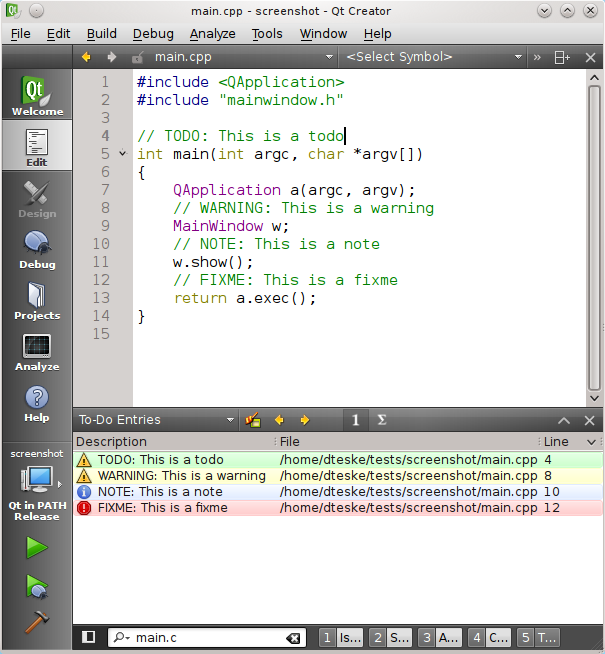Switch to Edit mode
The width and height of the screenshot is (605, 654).
point(37,146)
